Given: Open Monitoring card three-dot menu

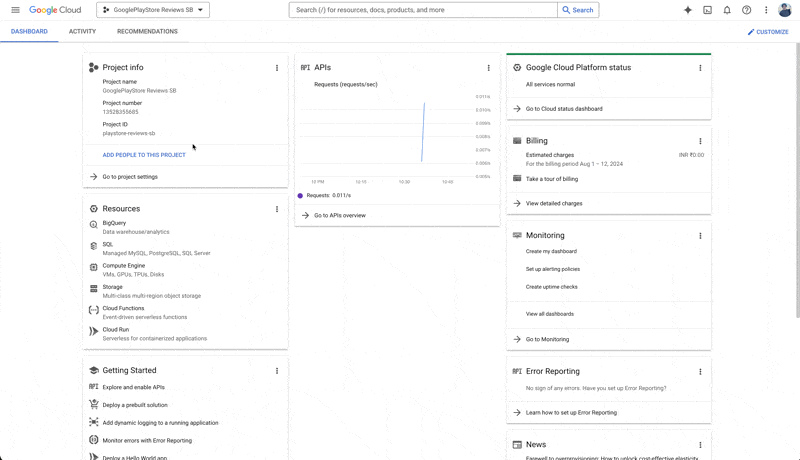Looking at the screenshot, I should point(700,236).
